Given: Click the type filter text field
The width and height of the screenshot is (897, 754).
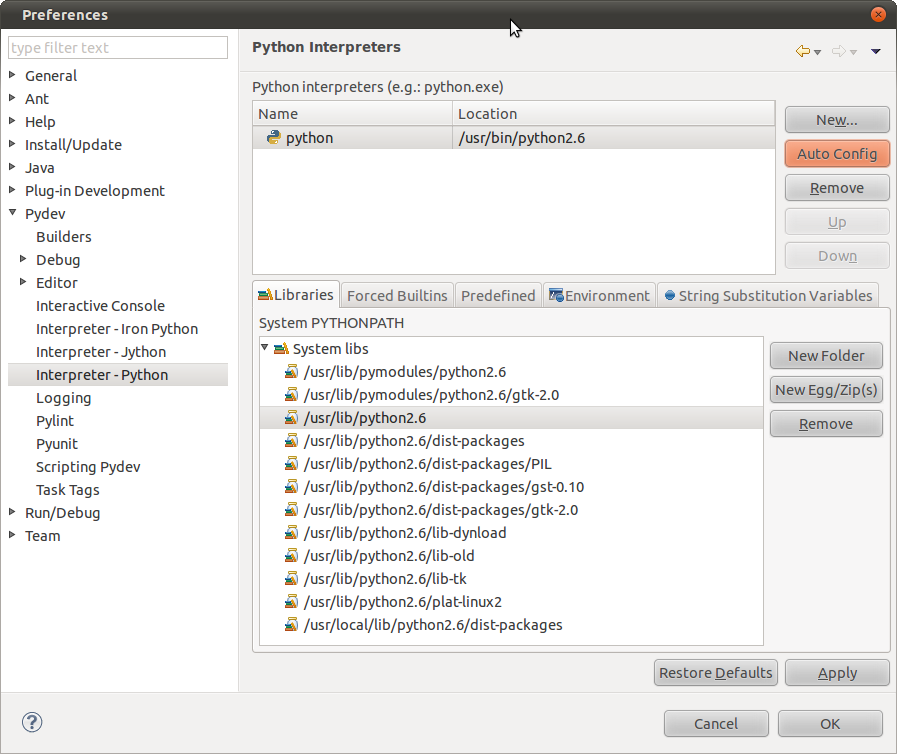Looking at the screenshot, I should coord(117,47).
